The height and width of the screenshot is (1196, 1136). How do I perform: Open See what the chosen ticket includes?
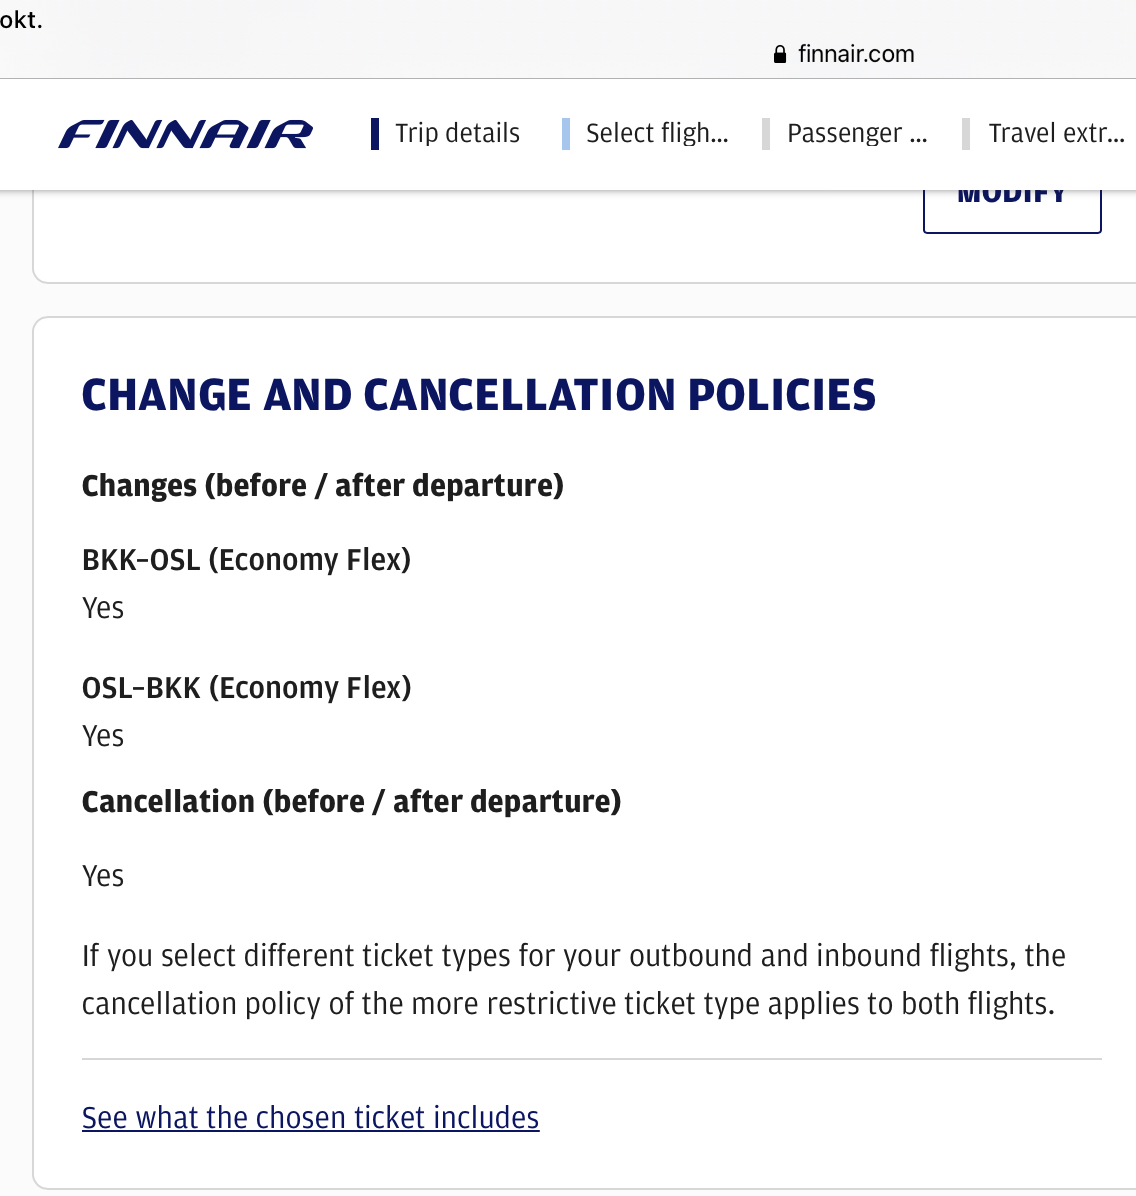pyautogui.click(x=311, y=1118)
